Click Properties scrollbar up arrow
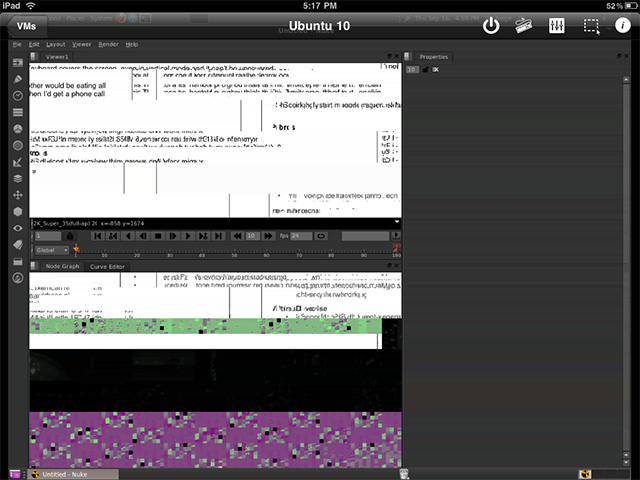Image resolution: width=640 pixels, height=480 pixels. click(x=627, y=80)
